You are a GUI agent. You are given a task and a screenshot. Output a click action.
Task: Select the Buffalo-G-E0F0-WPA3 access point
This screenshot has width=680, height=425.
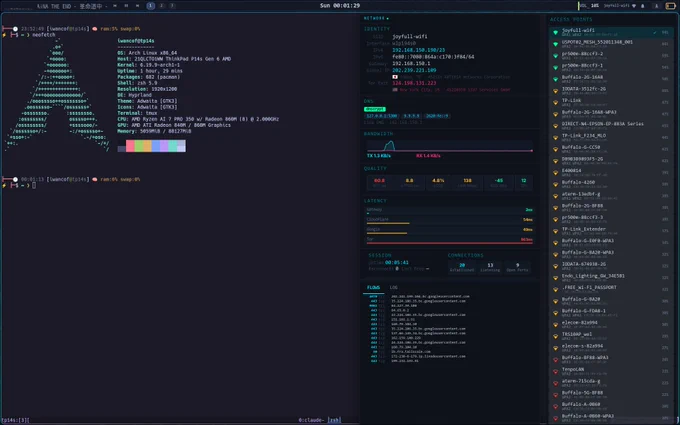(611, 242)
